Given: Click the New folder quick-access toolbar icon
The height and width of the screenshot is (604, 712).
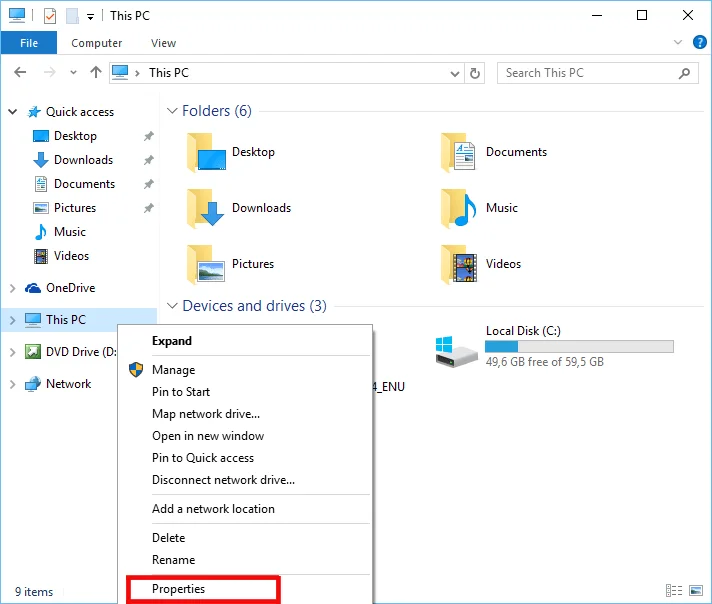Looking at the screenshot, I should point(72,16).
